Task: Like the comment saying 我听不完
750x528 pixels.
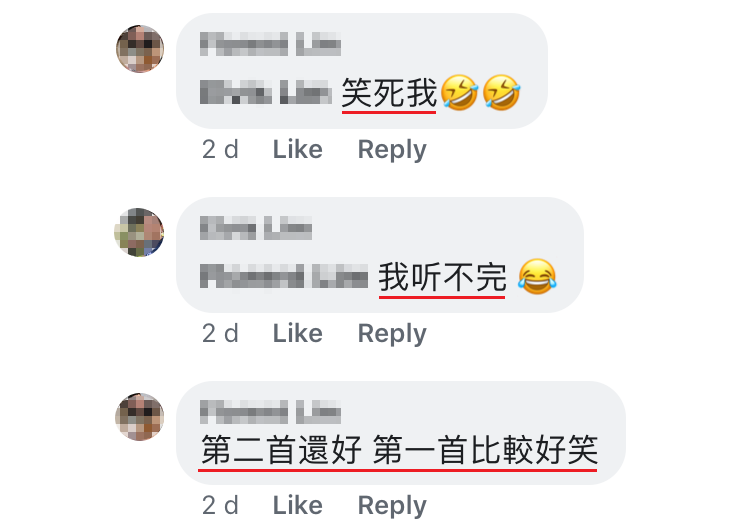Action: pyautogui.click(x=298, y=333)
